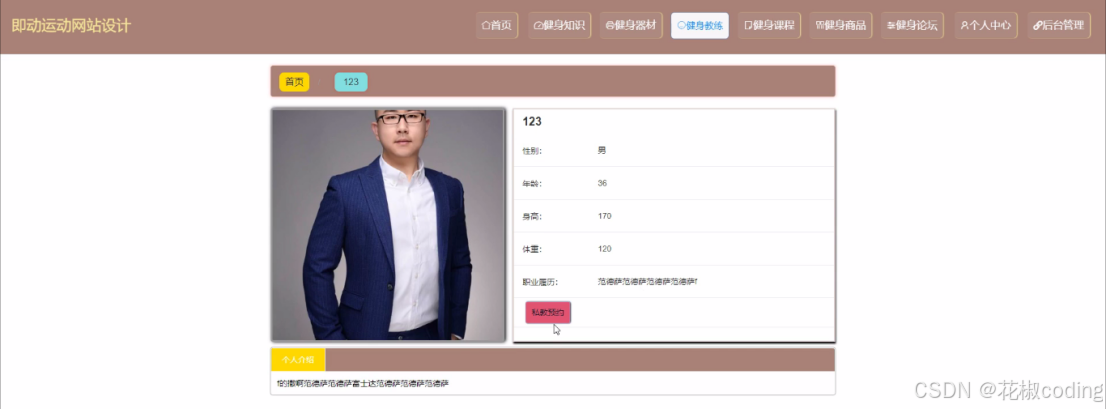Click the coach name heading 123
This screenshot has width=1107, height=410.
pyautogui.click(x=532, y=121)
